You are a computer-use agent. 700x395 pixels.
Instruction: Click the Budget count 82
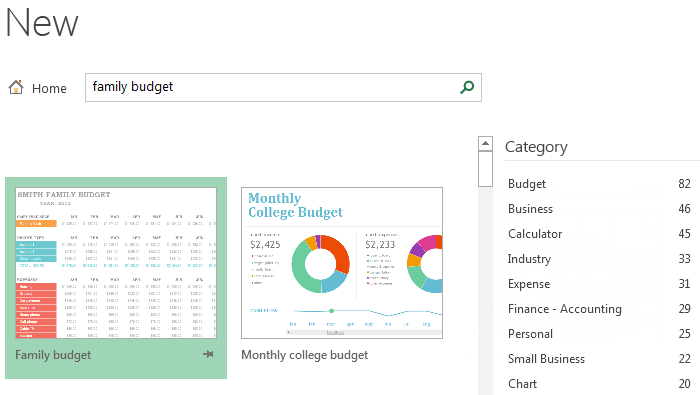click(684, 184)
